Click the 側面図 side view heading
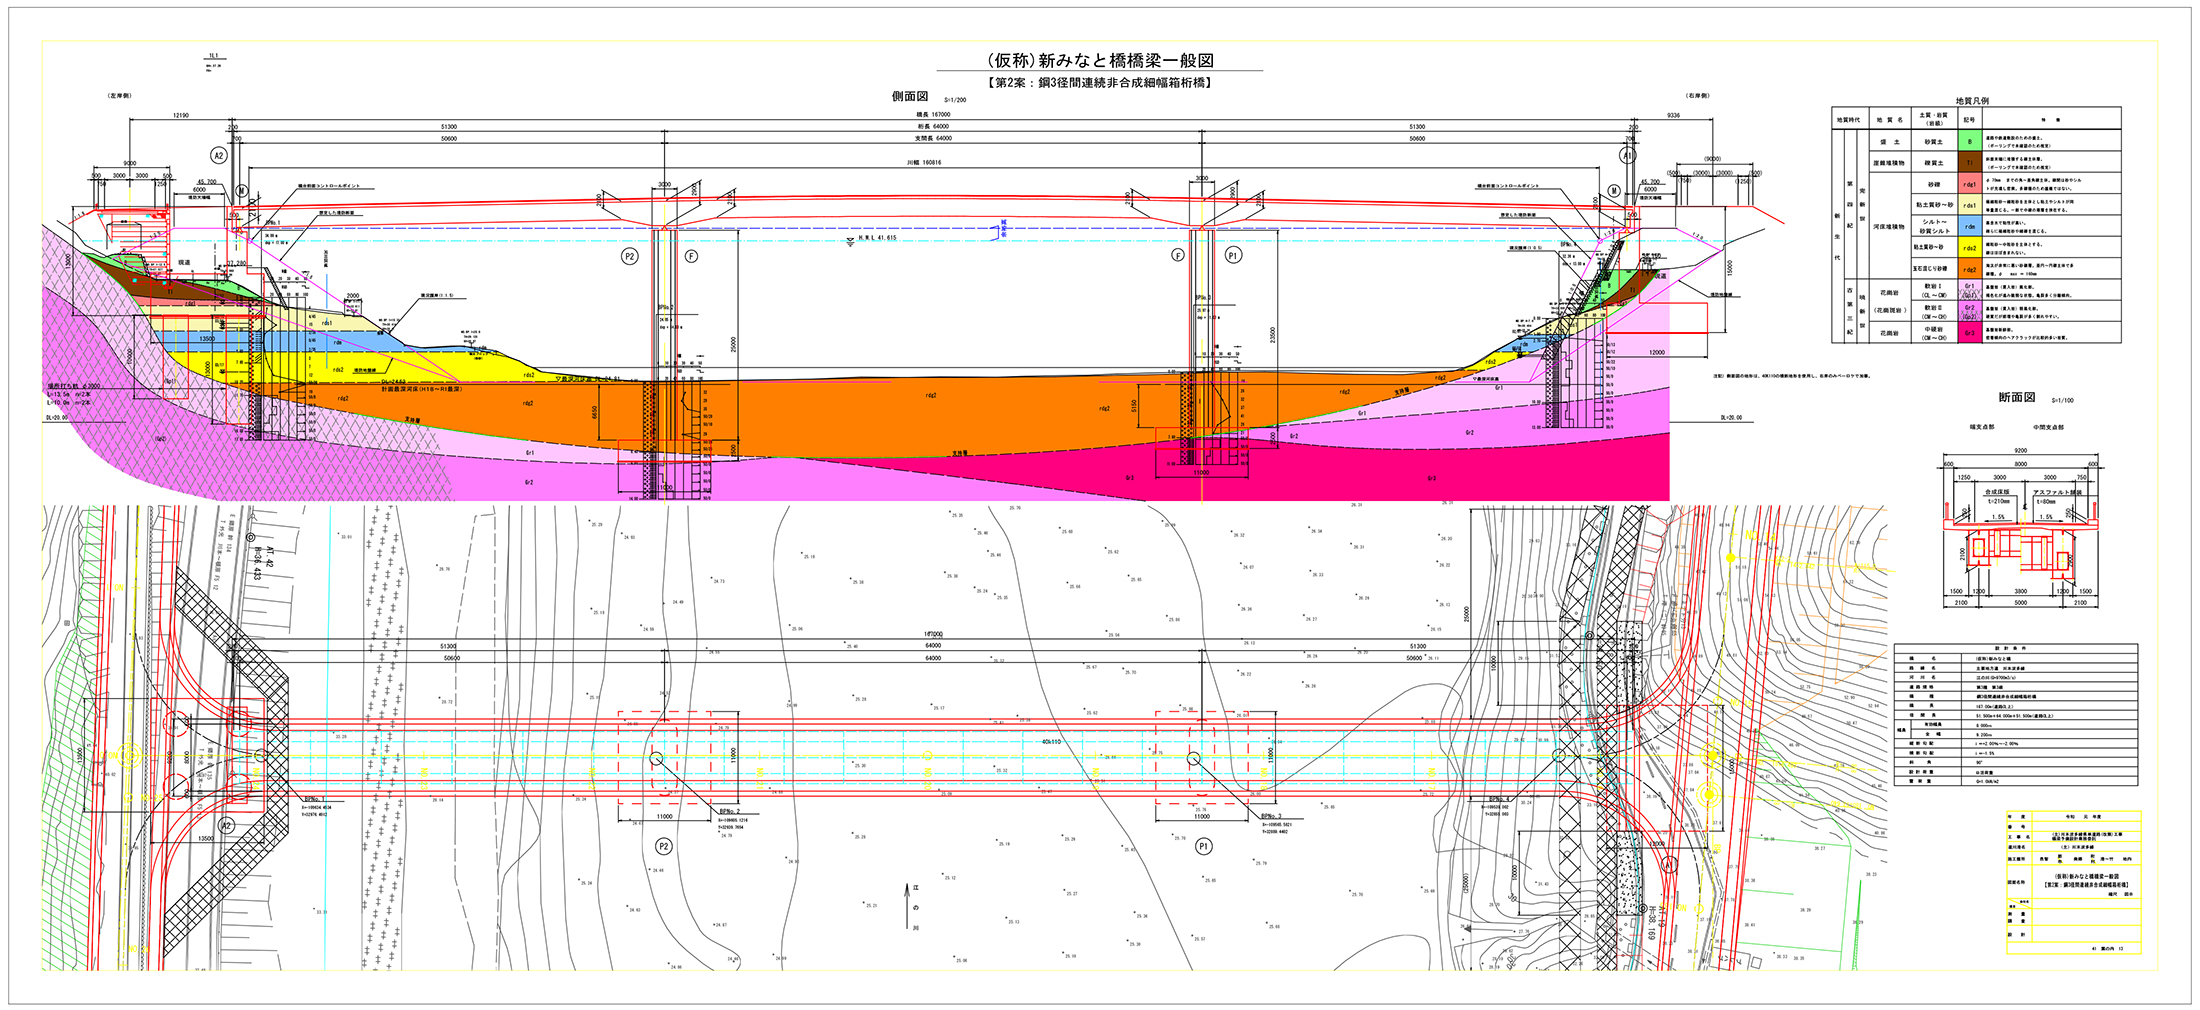Viewport: 2200px width, 1010px height. [x=909, y=97]
